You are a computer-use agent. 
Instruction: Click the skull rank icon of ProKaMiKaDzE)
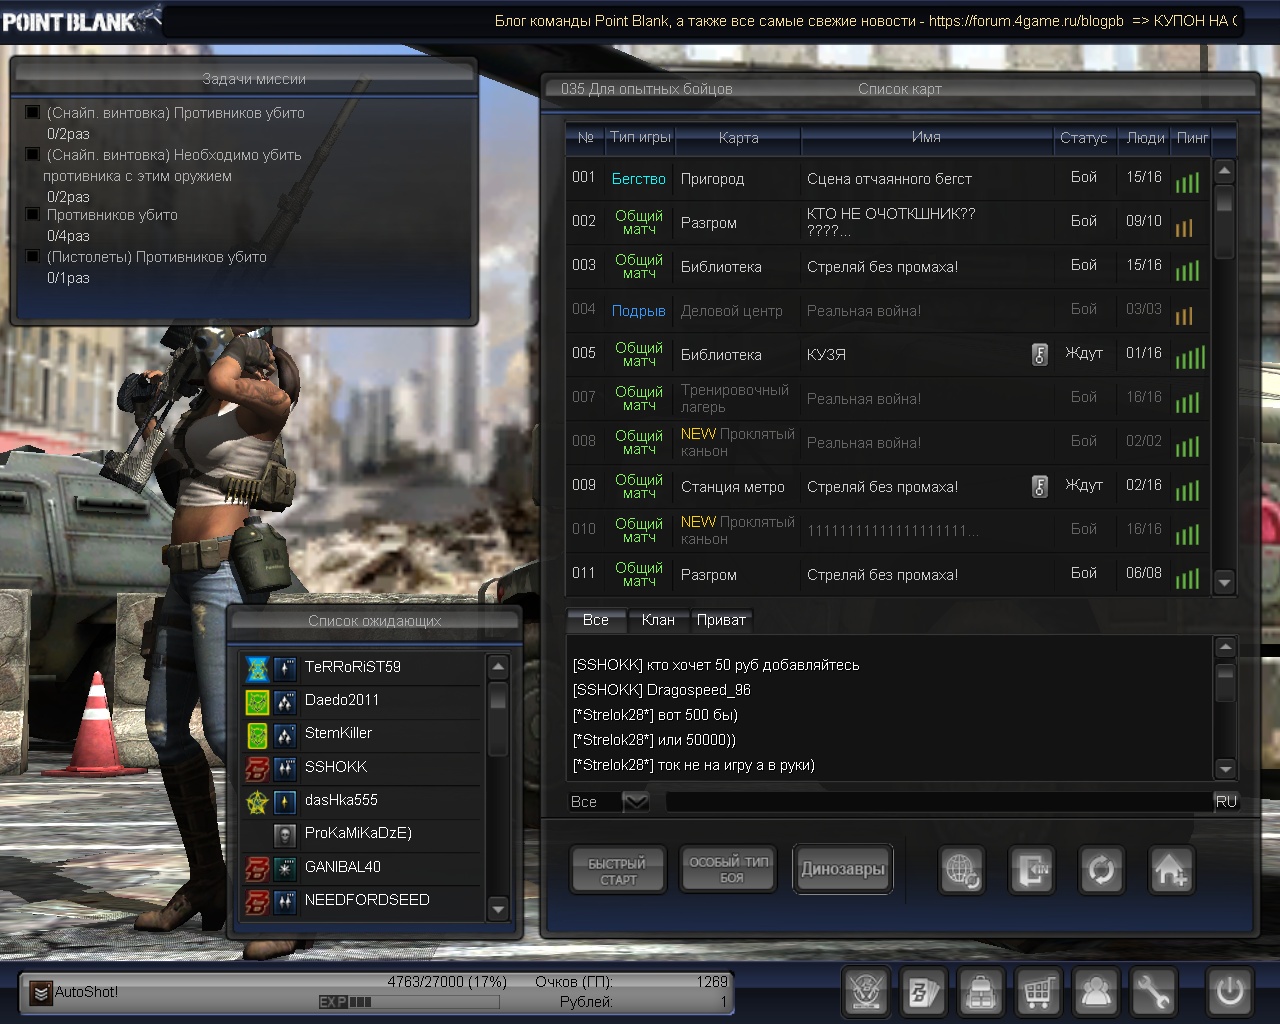click(285, 834)
